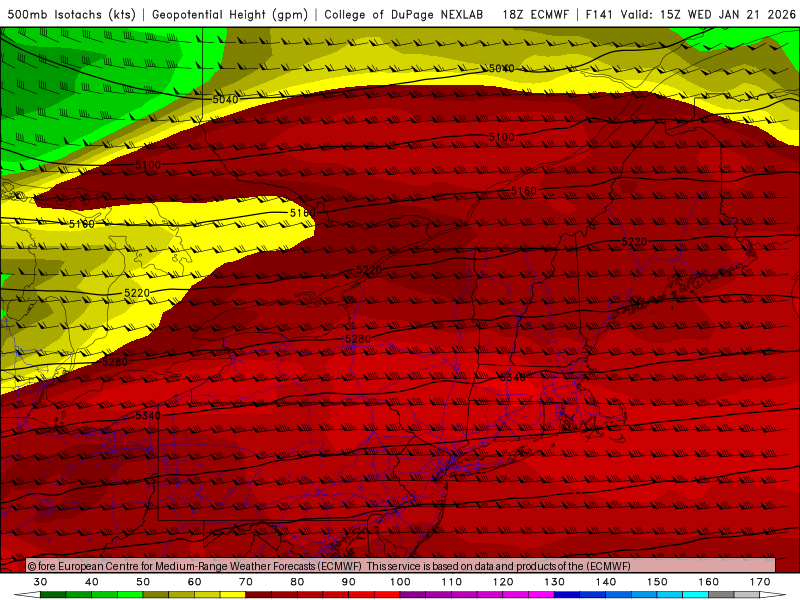This screenshot has width=800, height=600.
Task: Click the legend value 130
Action: (554, 582)
